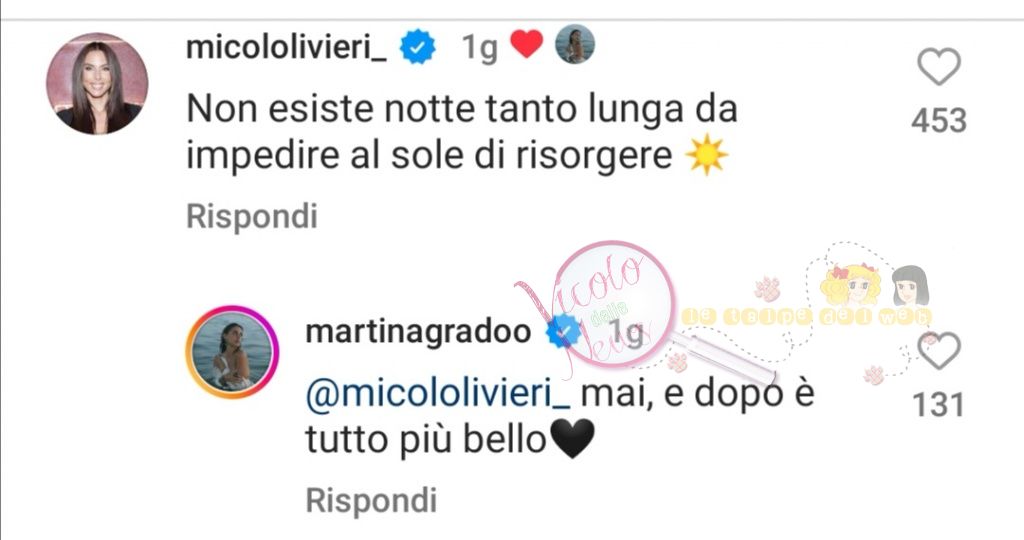The image size is (1024, 540).
Task: Click the sun emoji ending the first comment
Action: tap(706, 155)
